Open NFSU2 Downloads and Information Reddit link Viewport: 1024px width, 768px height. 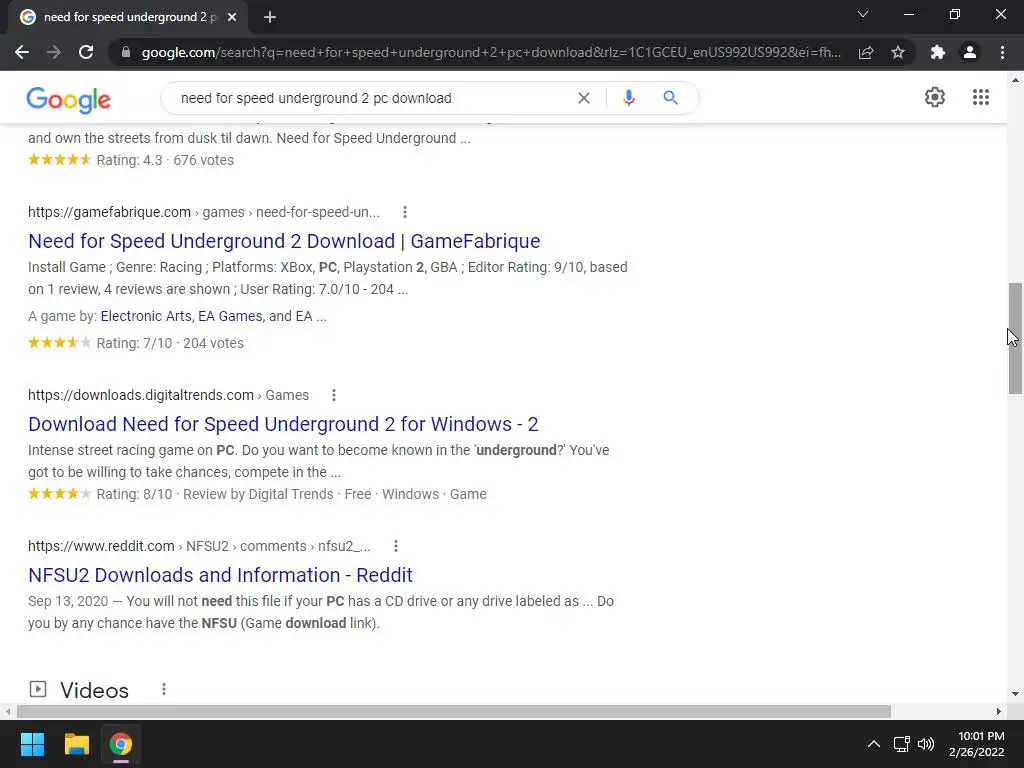(x=220, y=575)
